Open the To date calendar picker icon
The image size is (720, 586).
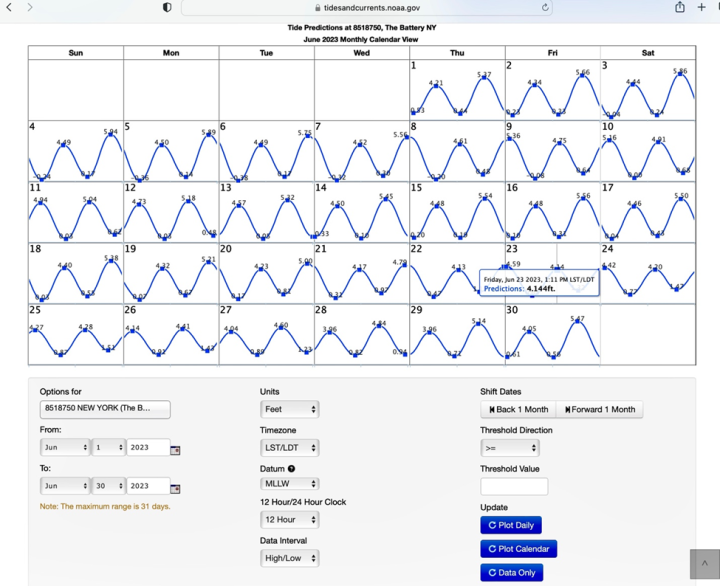tap(175, 487)
